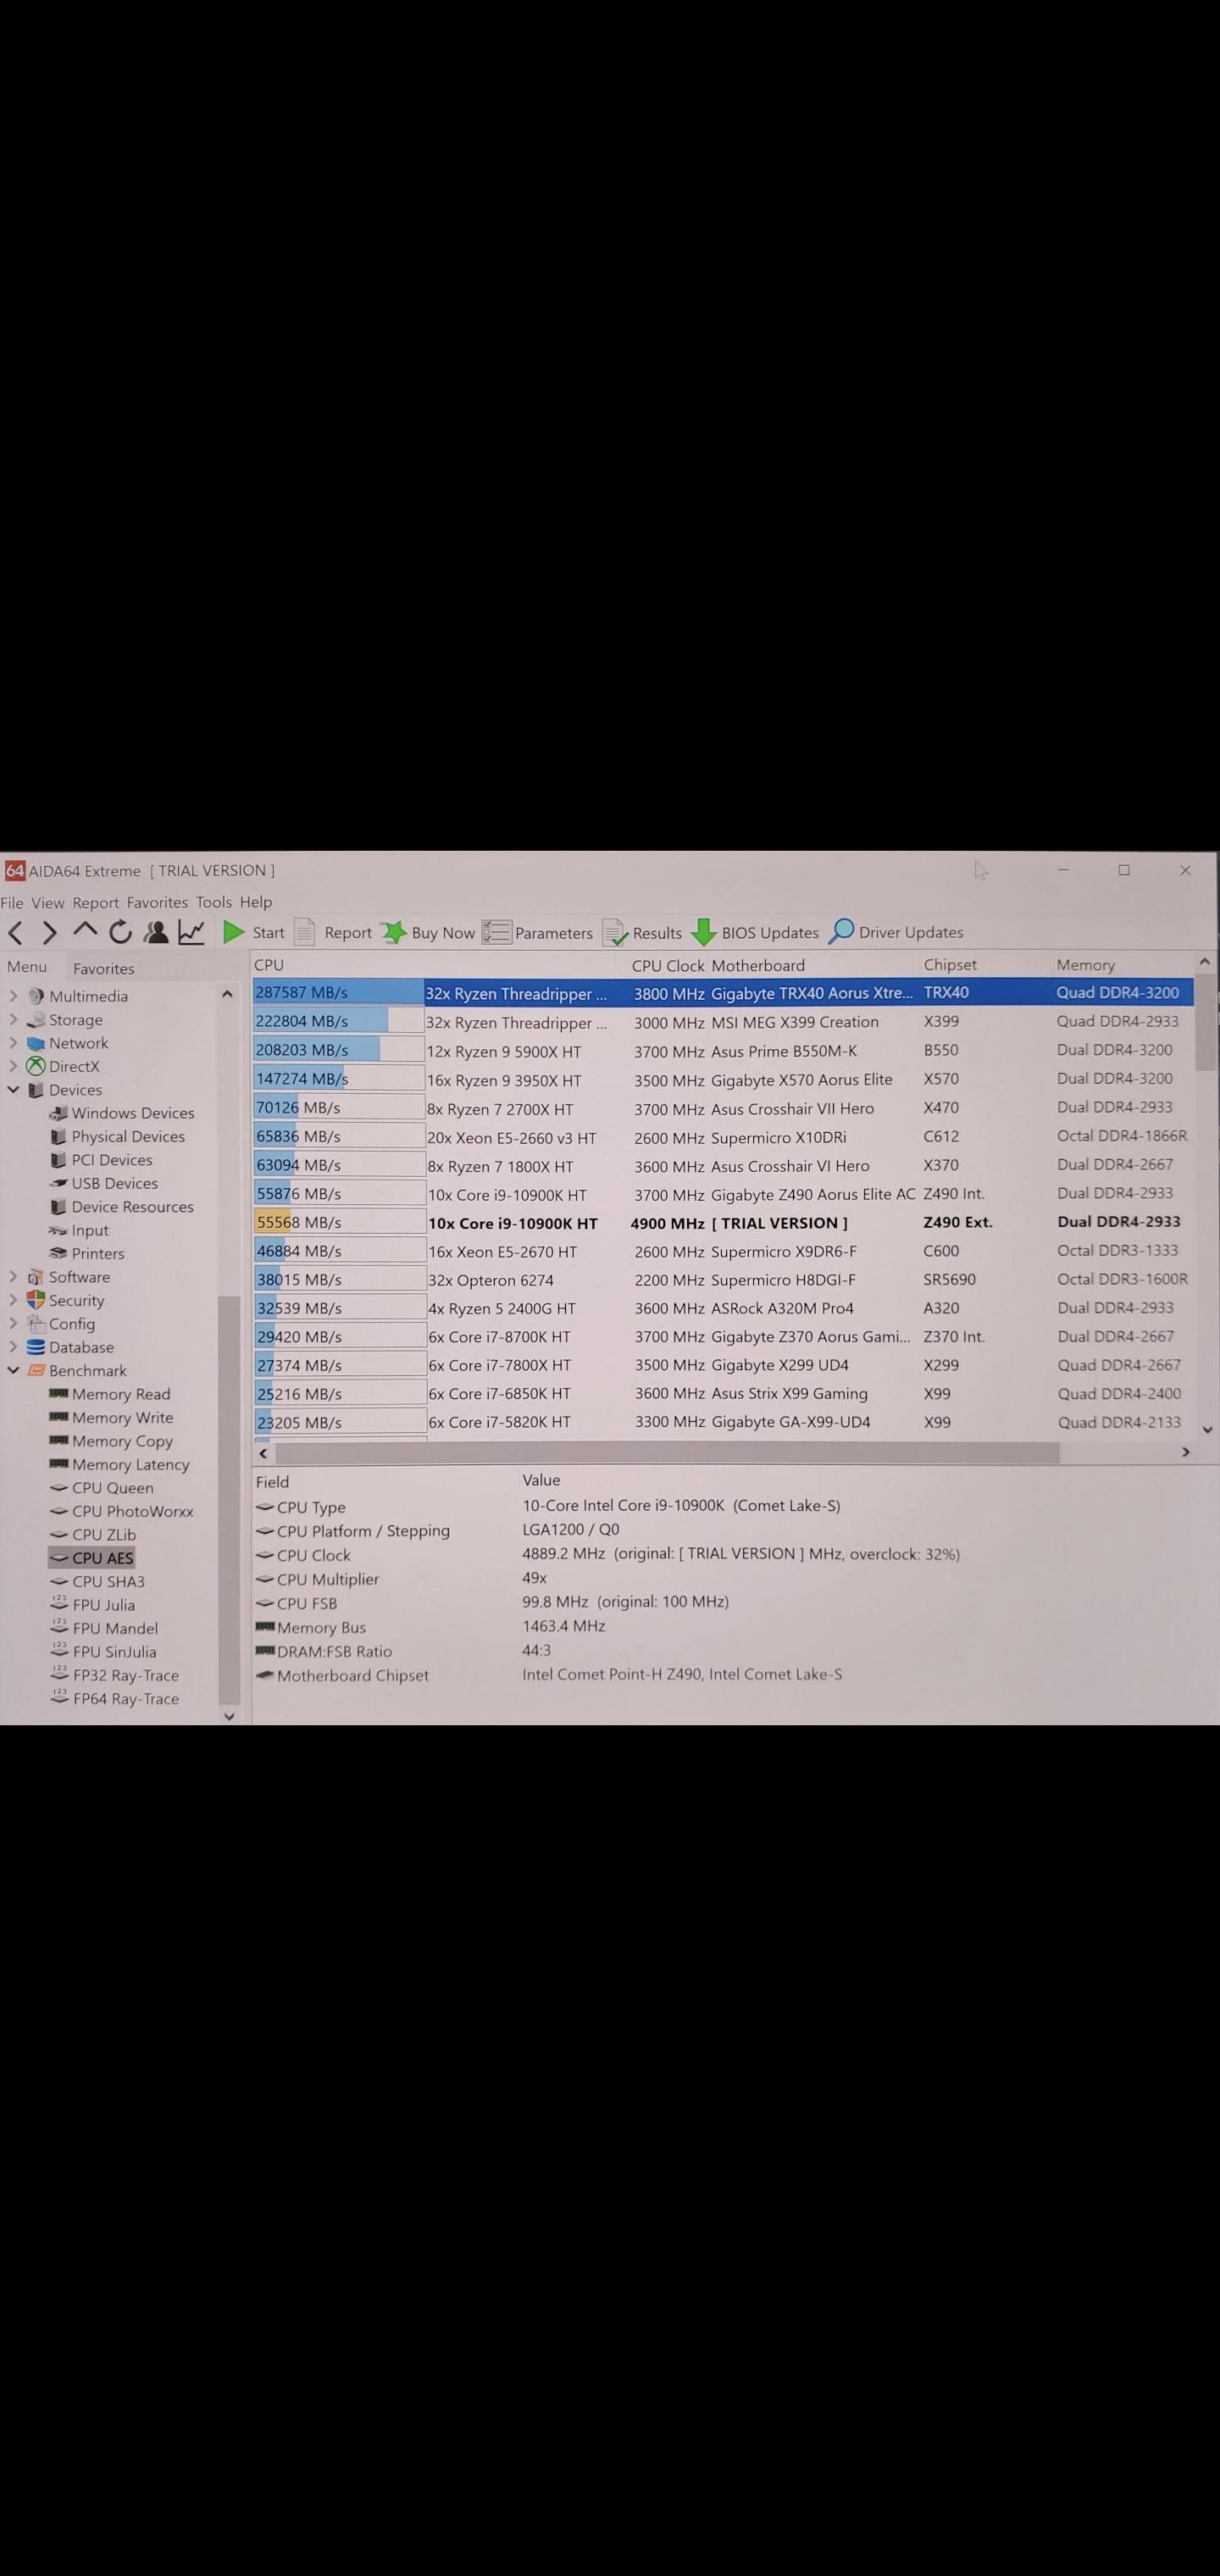
Task: Switch to the Favorites tab
Action: (103, 968)
